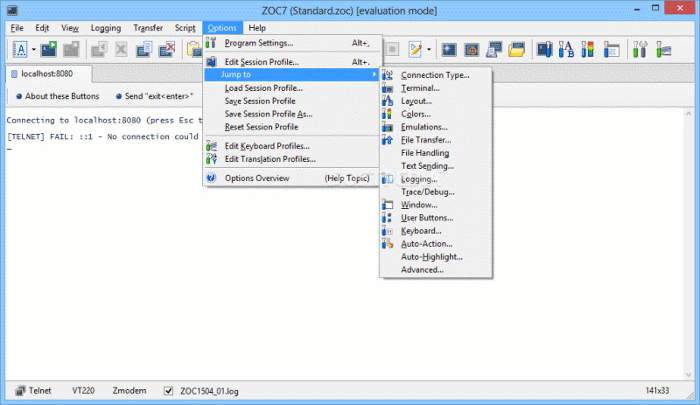Open dropdown arrow next to first toolbar icon
Viewport: 700px width, 405px height.
click(x=33, y=48)
